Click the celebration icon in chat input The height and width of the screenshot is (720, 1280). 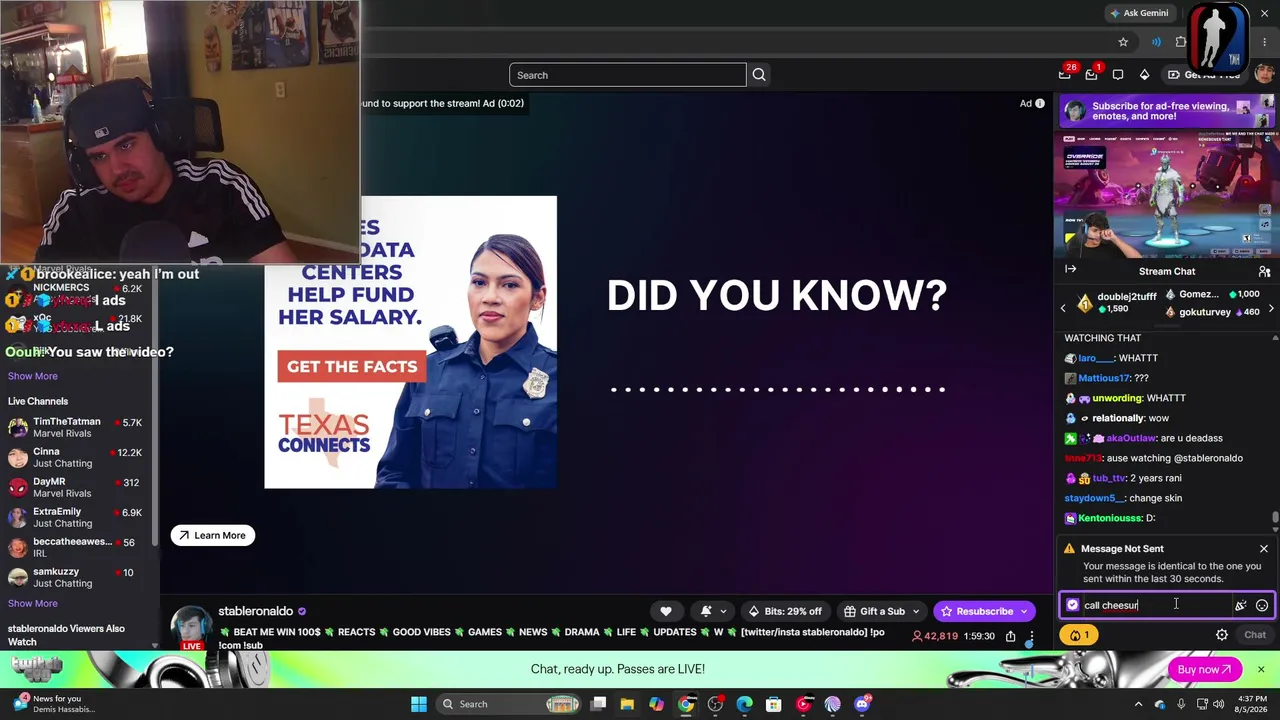pos(1240,605)
